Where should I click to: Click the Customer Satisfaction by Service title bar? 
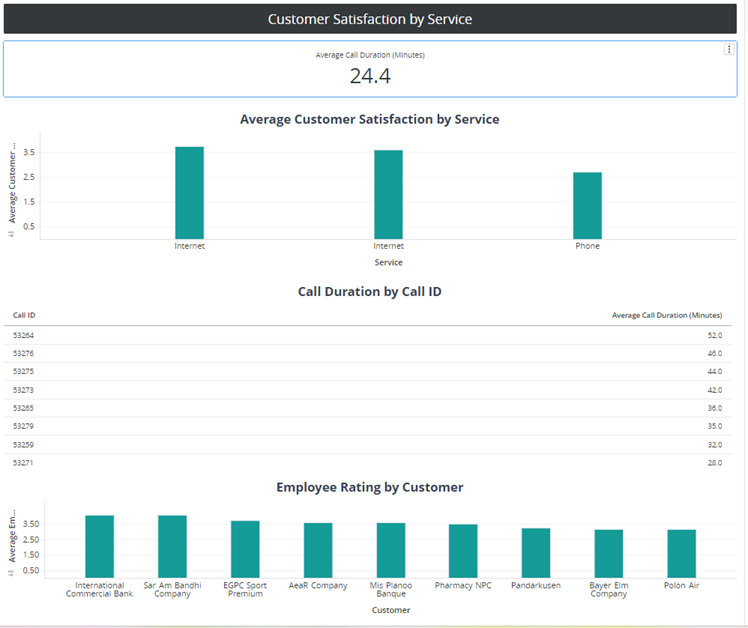coord(369,19)
